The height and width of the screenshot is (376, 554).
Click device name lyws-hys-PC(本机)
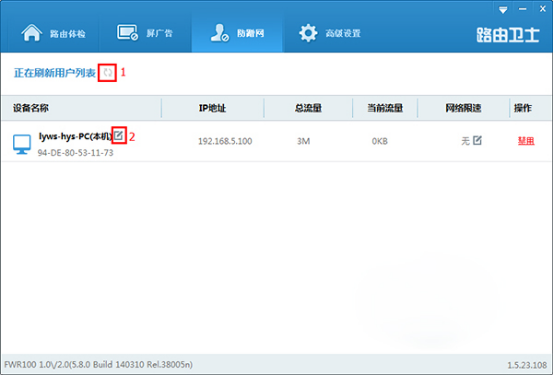(x=76, y=136)
